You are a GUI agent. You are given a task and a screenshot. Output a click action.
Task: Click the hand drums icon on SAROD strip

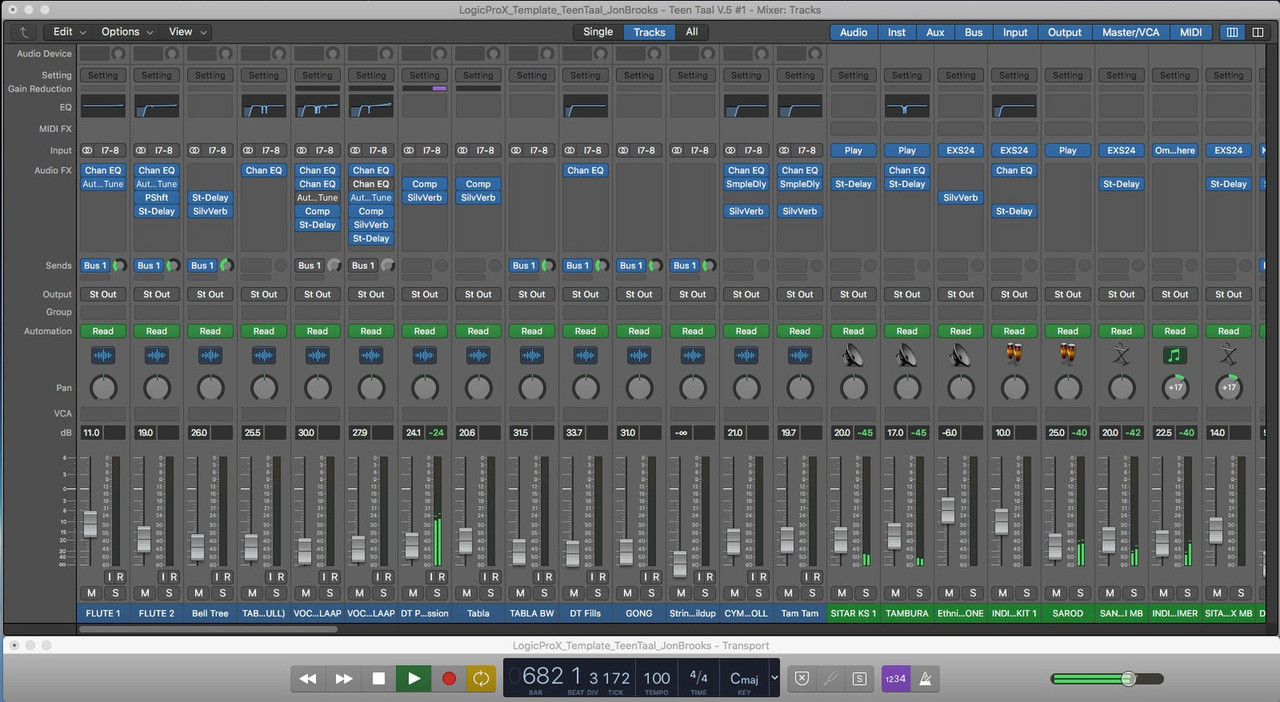click(x=1068, y=355)
